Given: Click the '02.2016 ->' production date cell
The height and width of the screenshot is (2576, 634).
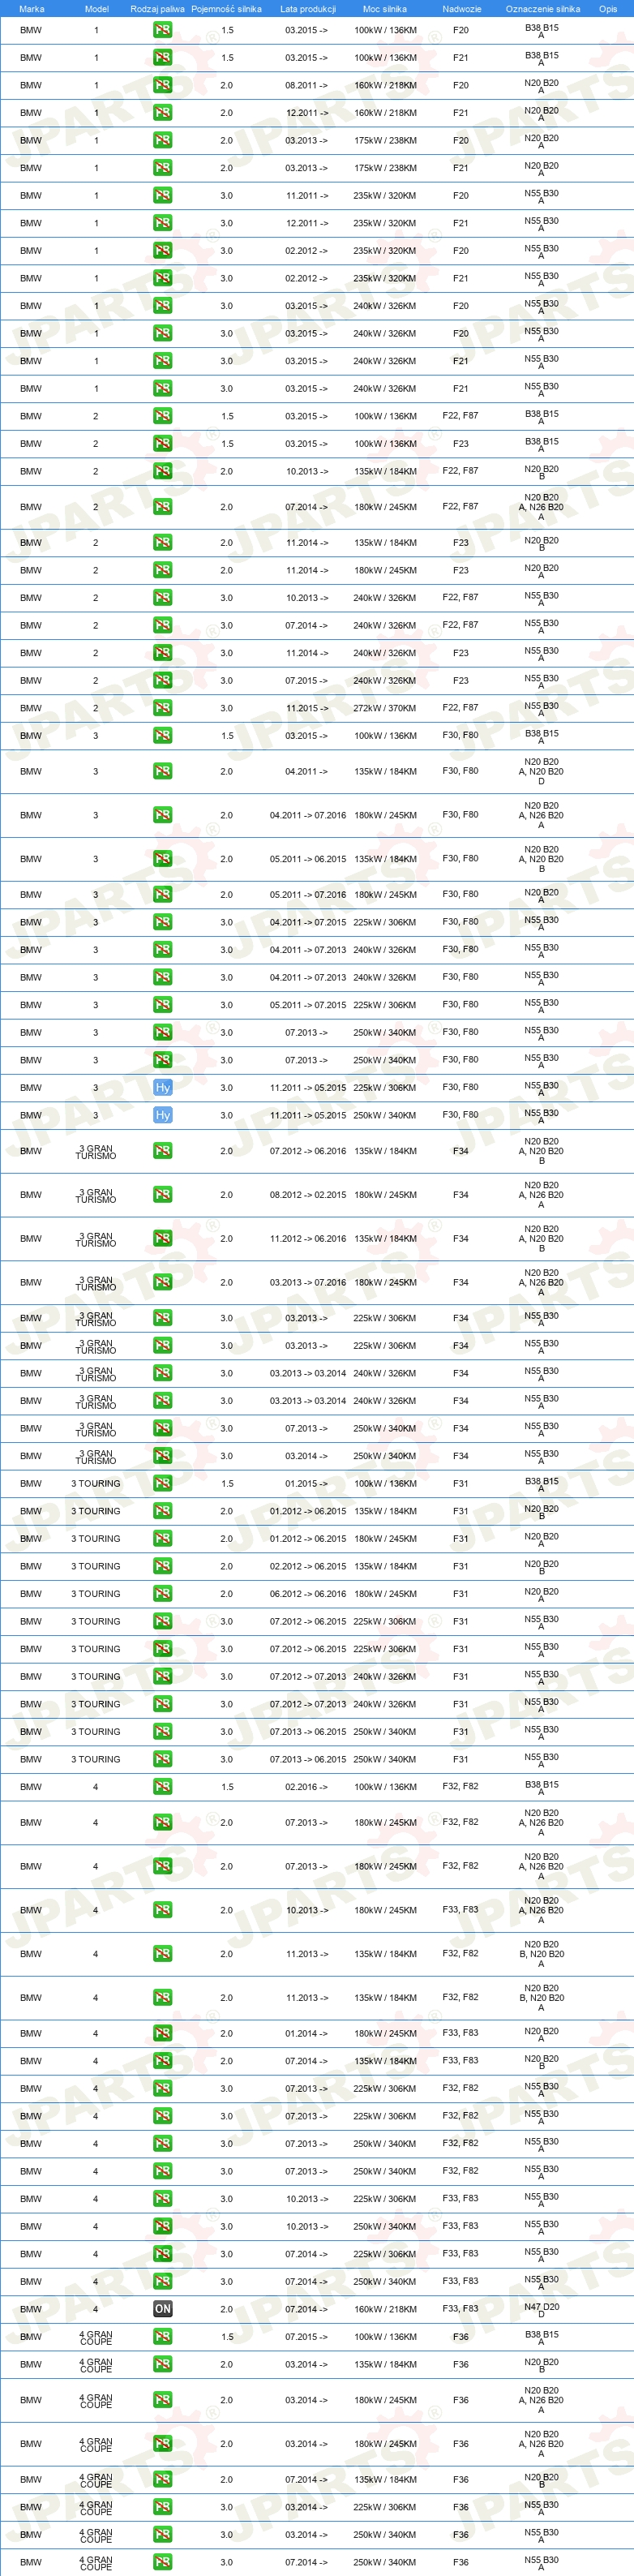Looking at the screenshot, I should point(307,1787).
